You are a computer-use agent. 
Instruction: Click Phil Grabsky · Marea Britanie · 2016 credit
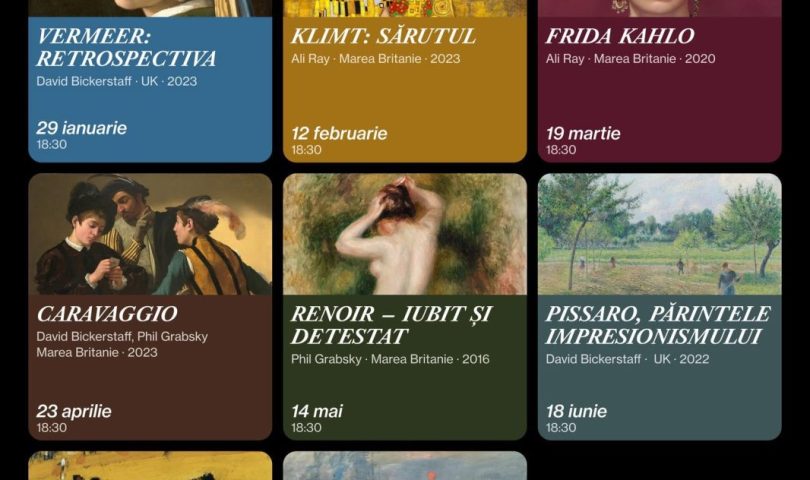tap(390, 359)
